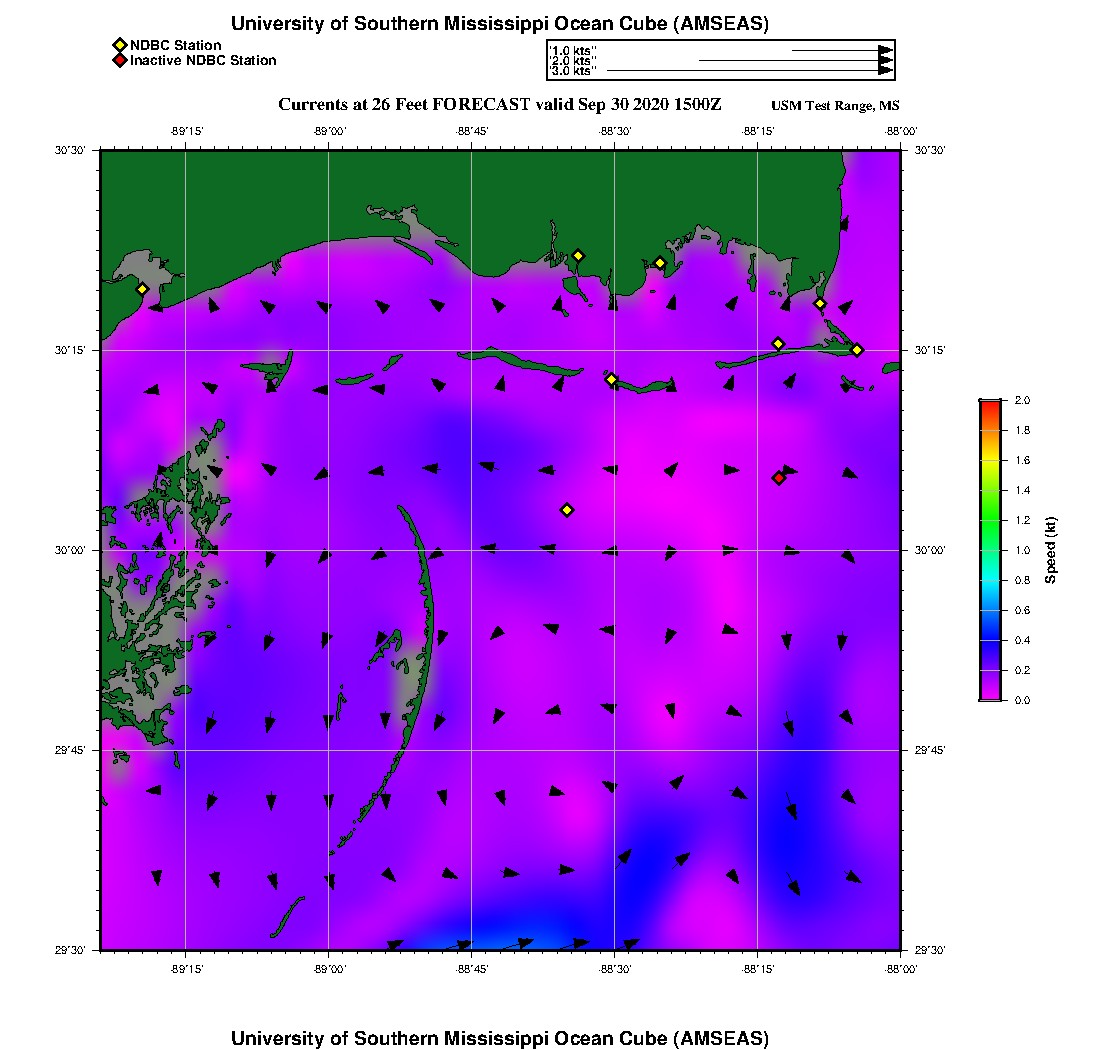Select the isolated offshore yellow station marker
Screen dimensions: 1100x1050
[567, 510]
